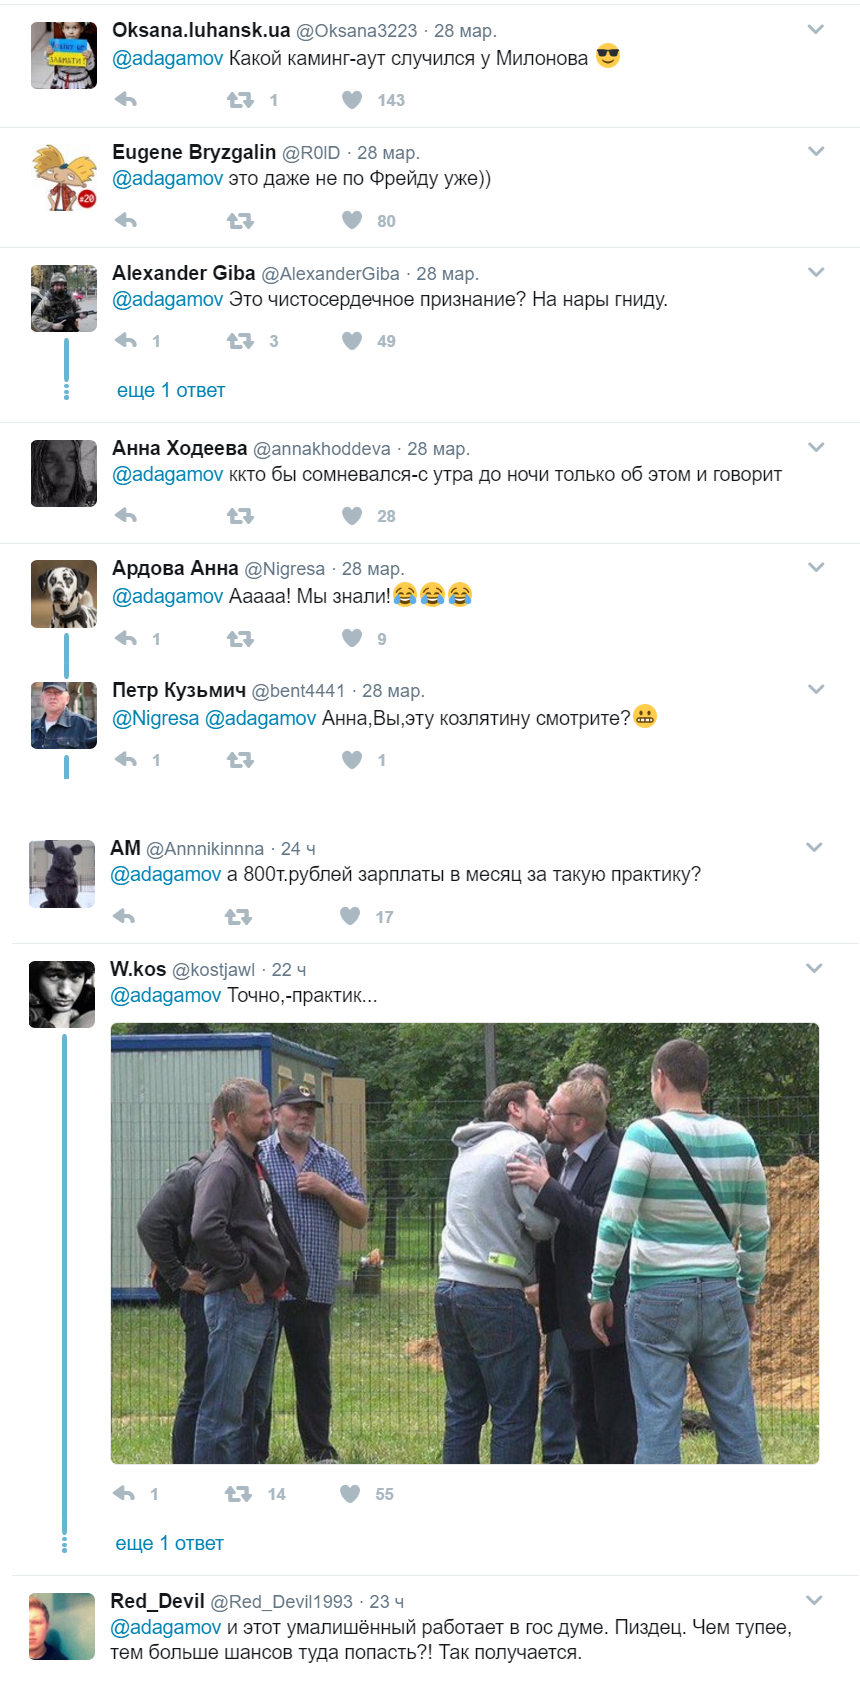This screenshot has width=860, height=1708.
Task: Retweet Oksana.luhansk.ua's reply
Action: coord(240,99)
